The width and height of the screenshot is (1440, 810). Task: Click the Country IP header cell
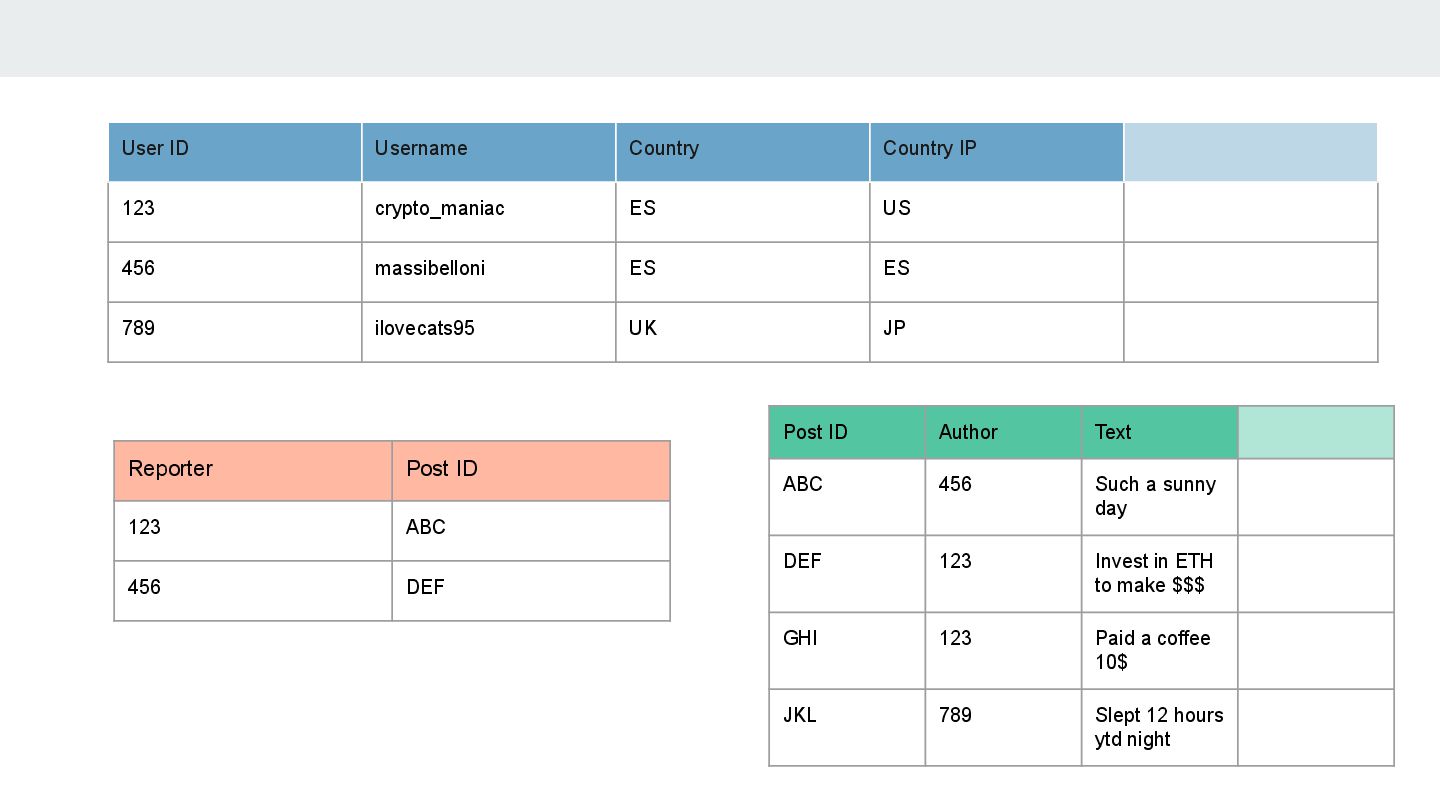tap(997, 152)
